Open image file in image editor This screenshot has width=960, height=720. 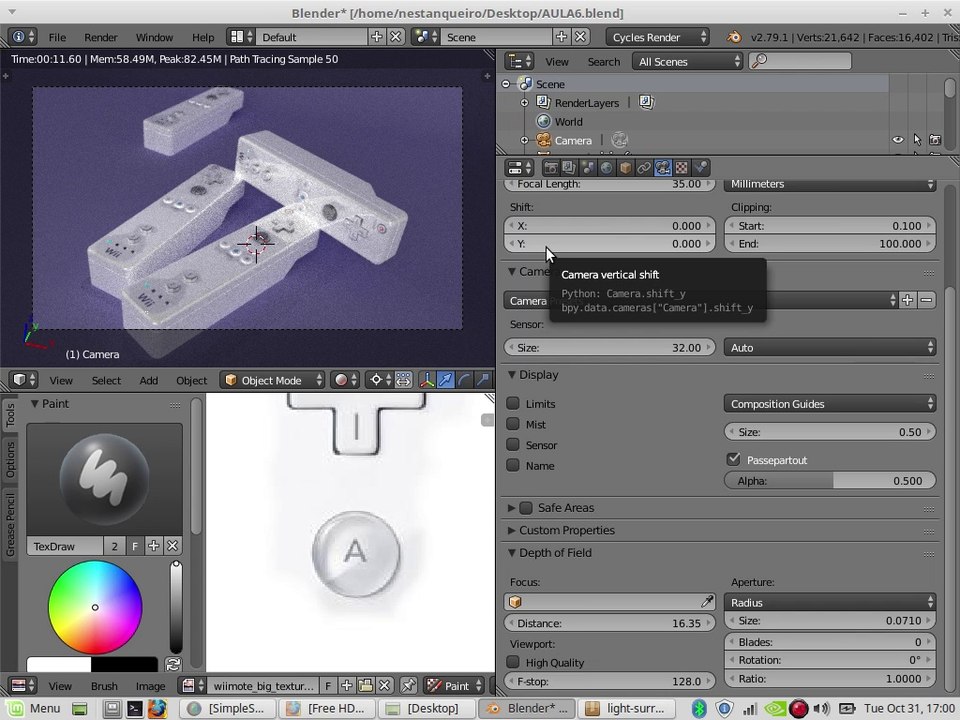[x=366, y=686]
